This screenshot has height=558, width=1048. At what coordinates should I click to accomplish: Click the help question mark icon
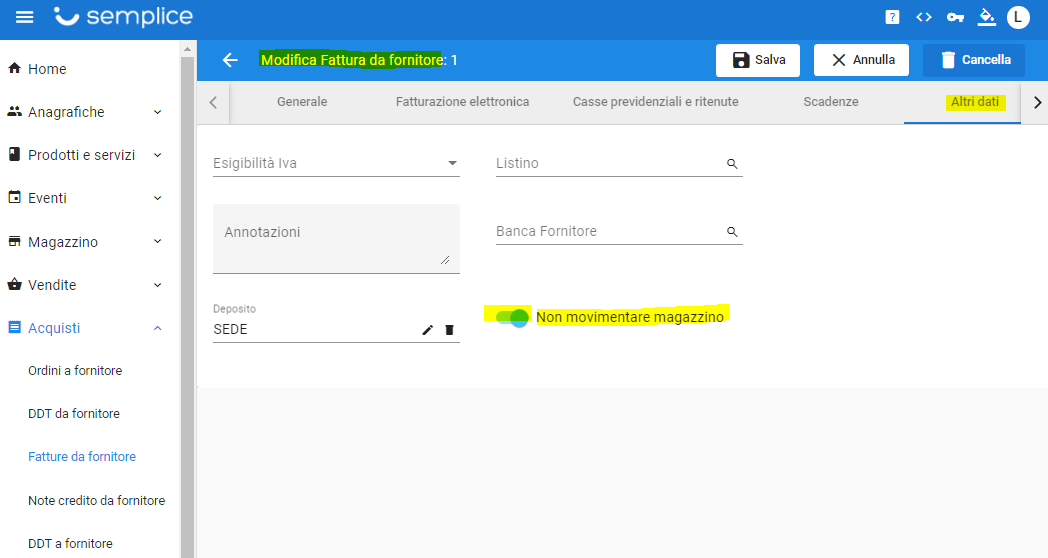pyautogui.click(x=892, y=17)
